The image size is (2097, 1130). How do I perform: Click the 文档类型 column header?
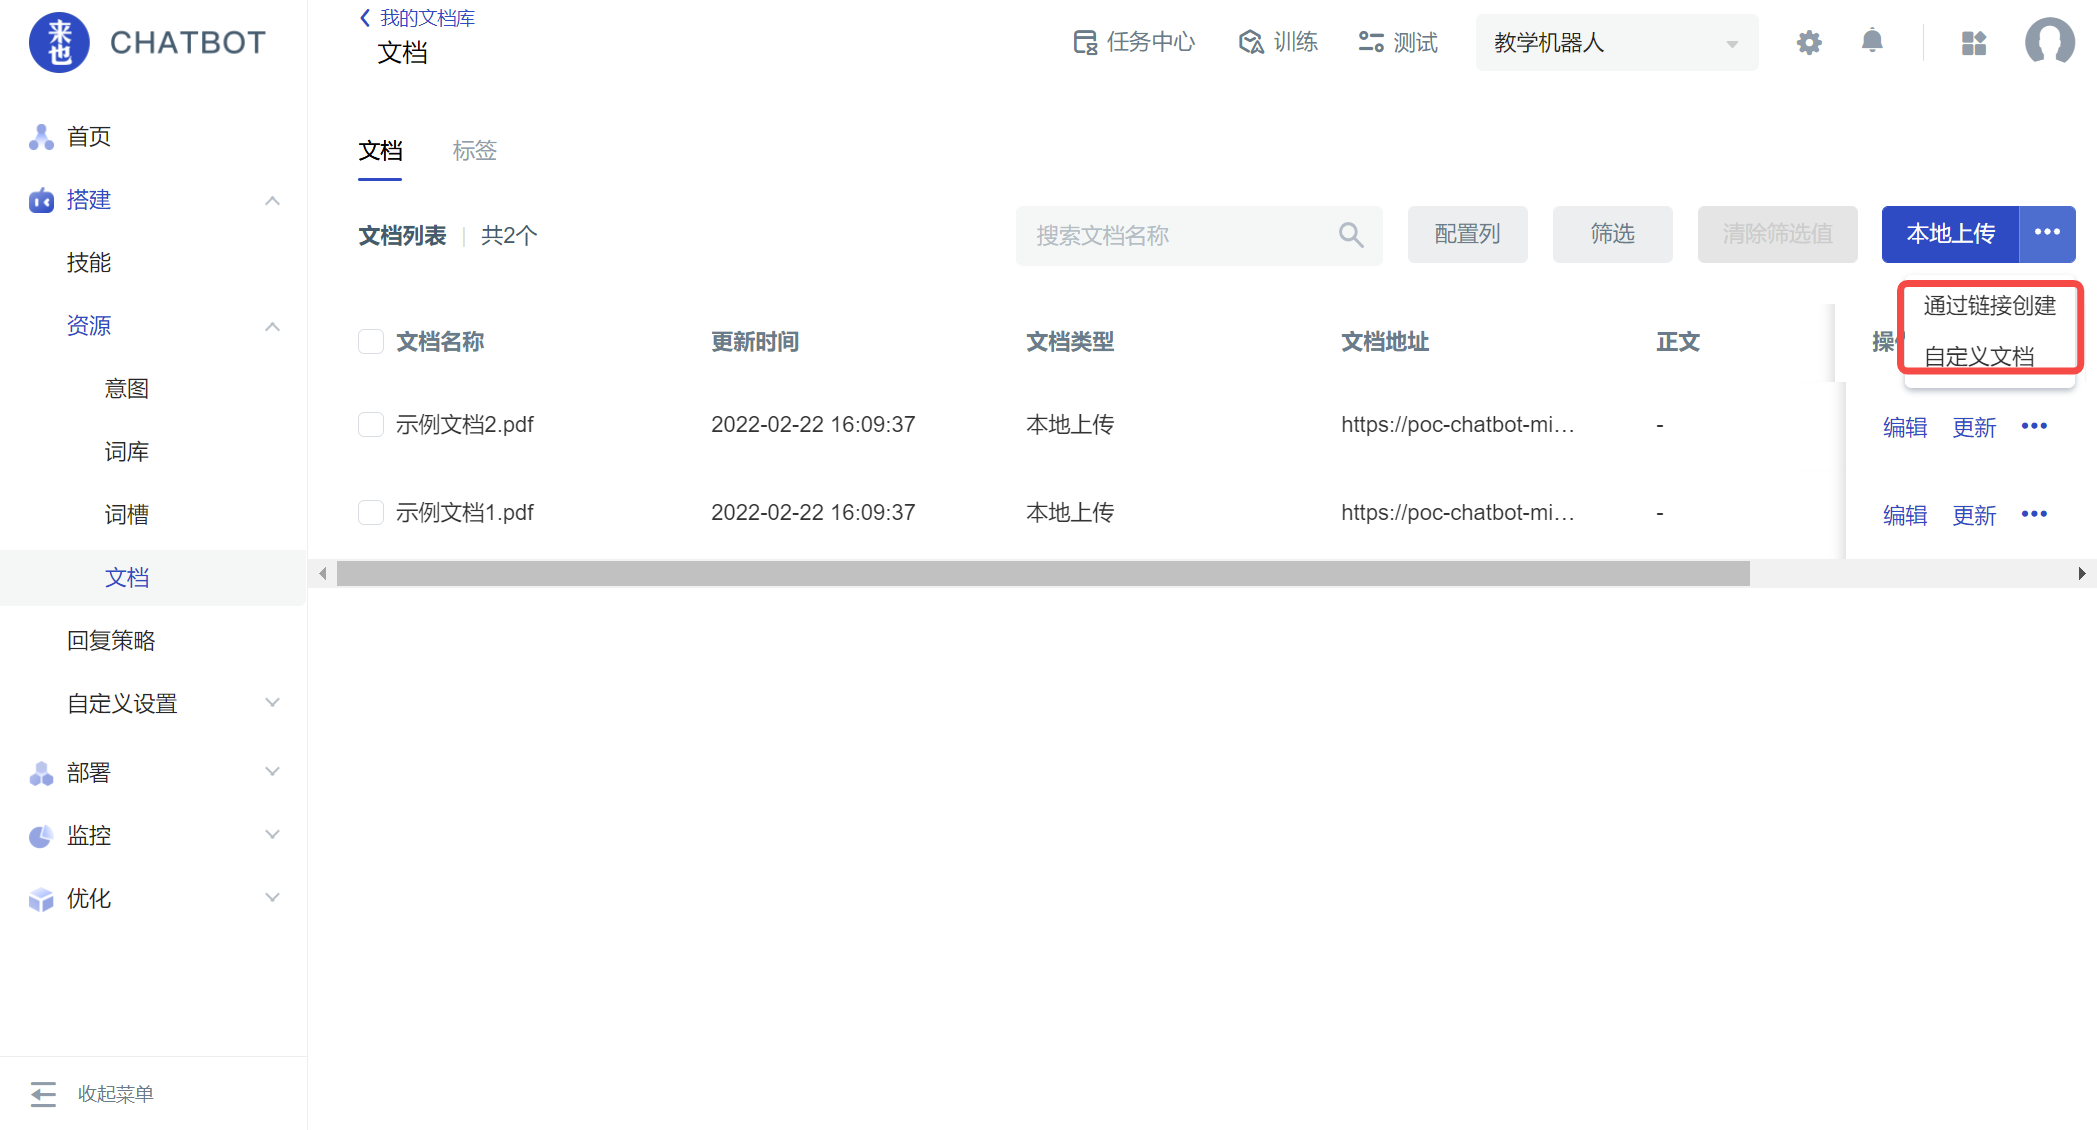(1070, 342)
